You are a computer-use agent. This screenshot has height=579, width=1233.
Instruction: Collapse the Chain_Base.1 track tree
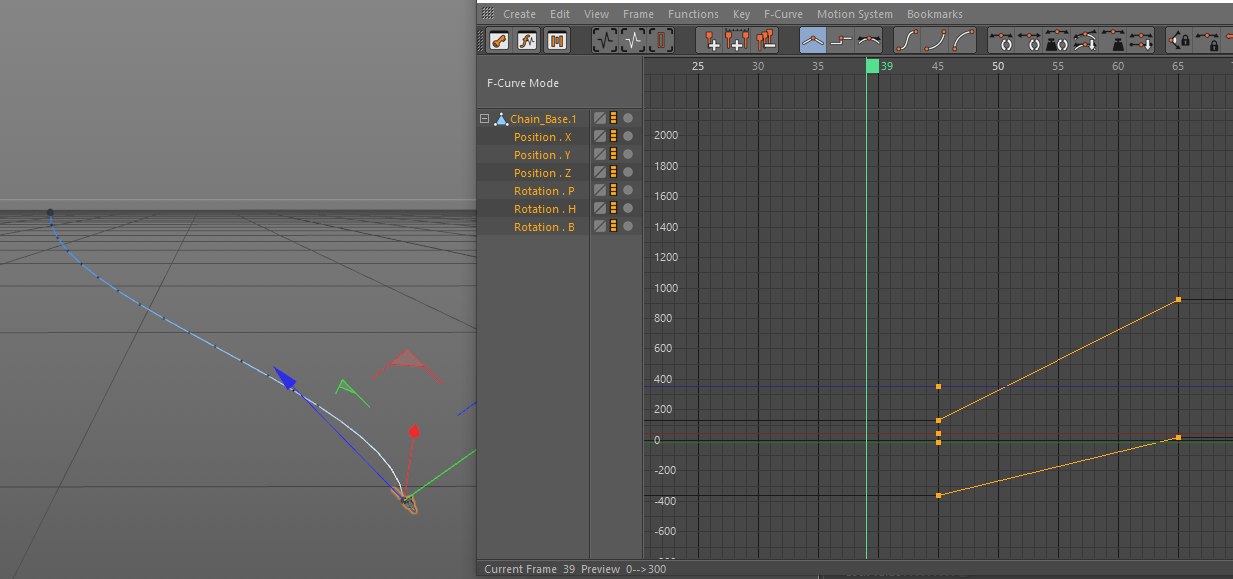[x=485, y=119]
